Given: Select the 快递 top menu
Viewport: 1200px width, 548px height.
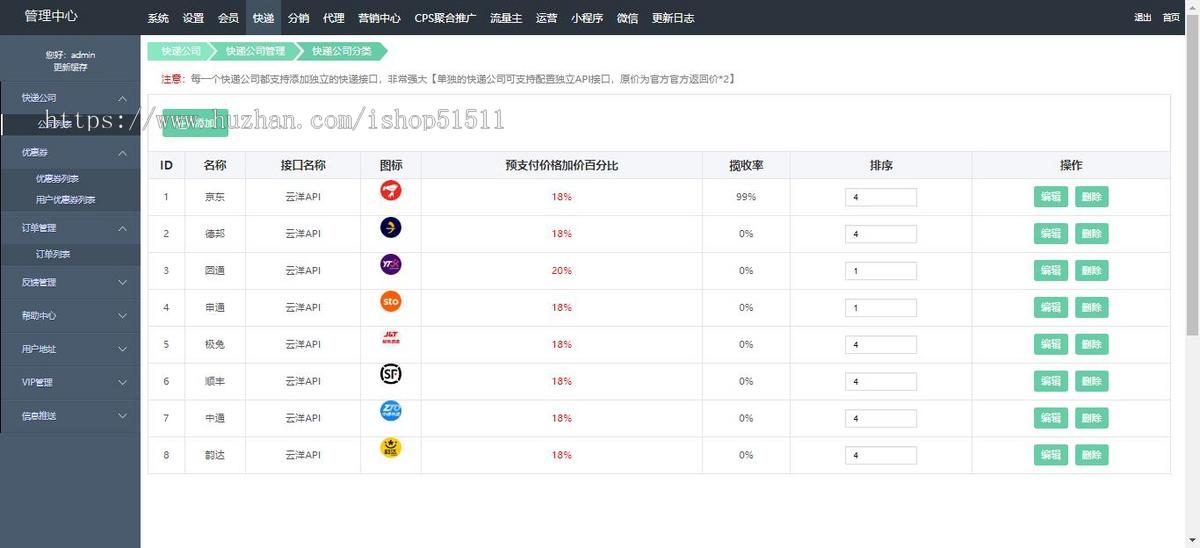Looking at the screenshot, I should pyautogui.click(x=263, y=18).
